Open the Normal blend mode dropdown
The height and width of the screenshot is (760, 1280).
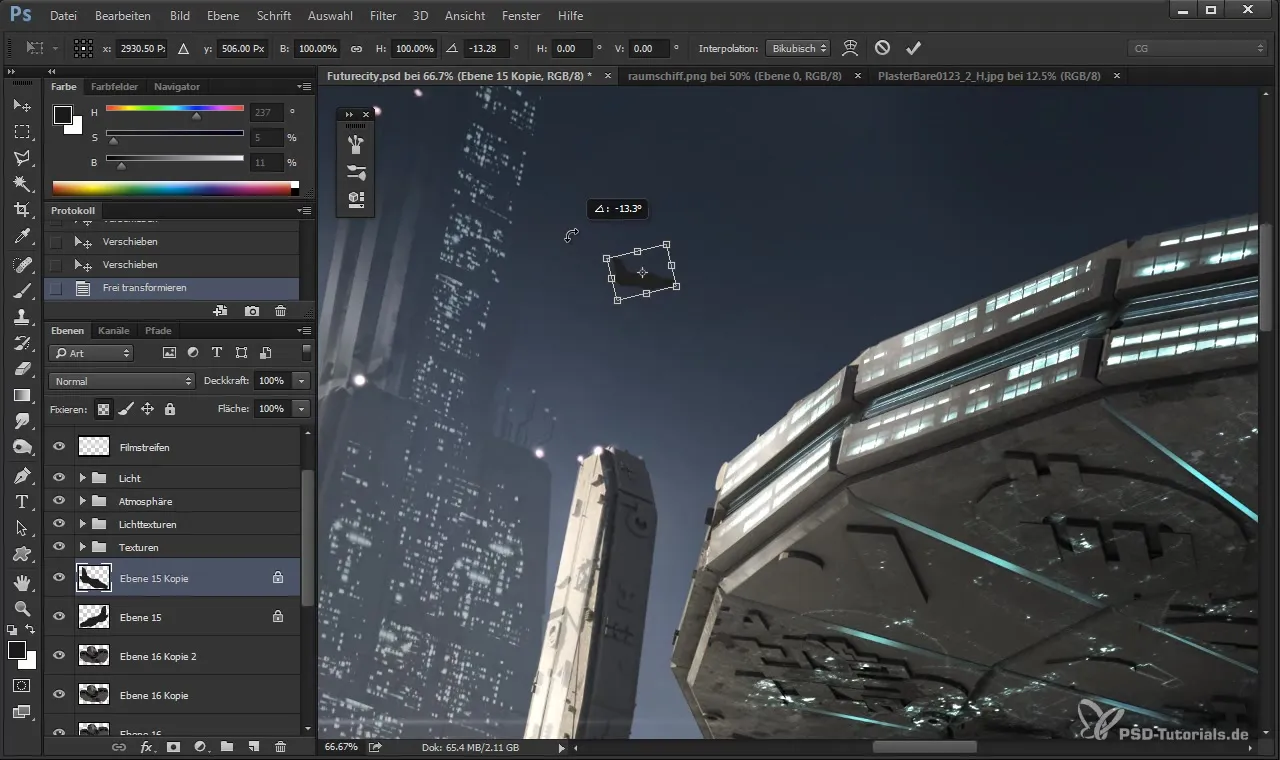(x=122, y=381)
